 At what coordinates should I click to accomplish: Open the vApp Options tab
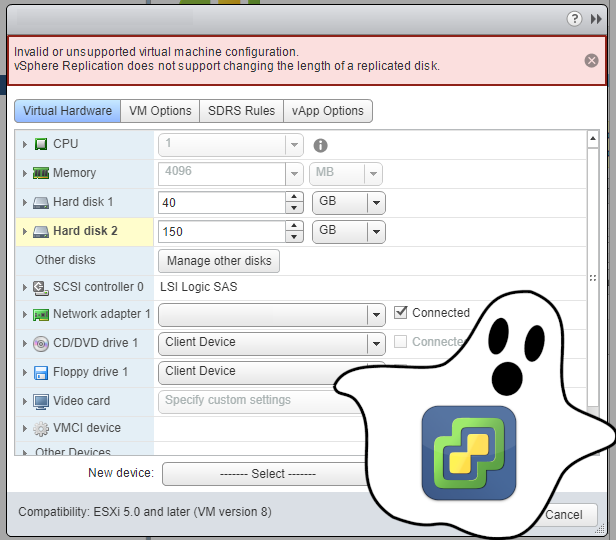click(328, 111)
